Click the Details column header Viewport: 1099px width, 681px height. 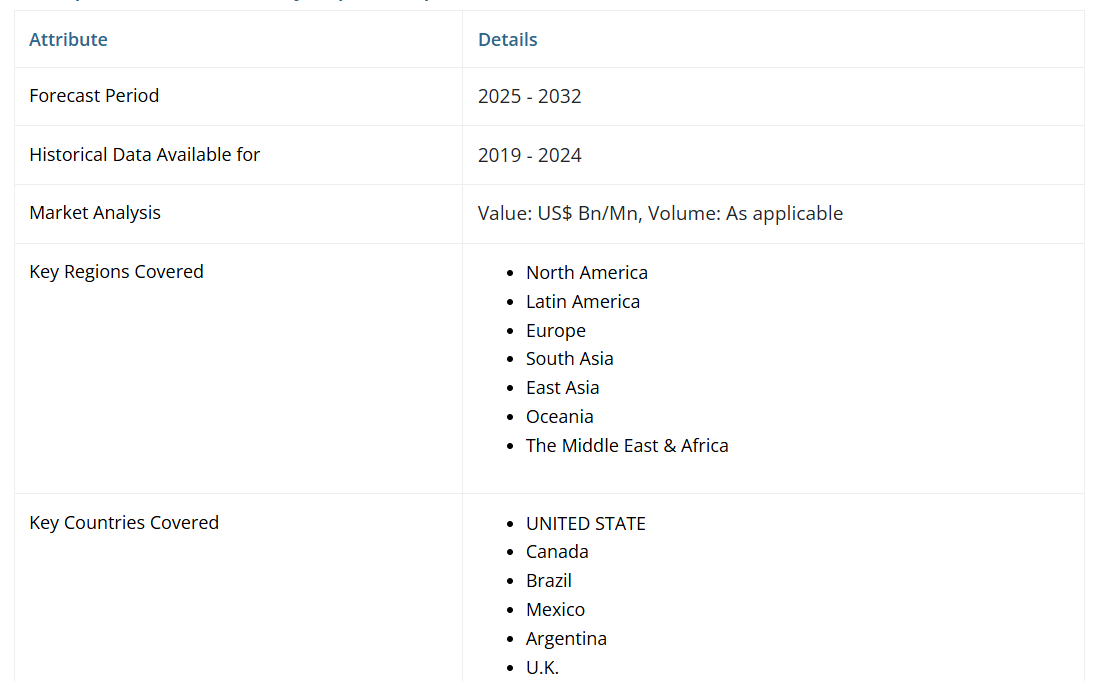point(507,40)
